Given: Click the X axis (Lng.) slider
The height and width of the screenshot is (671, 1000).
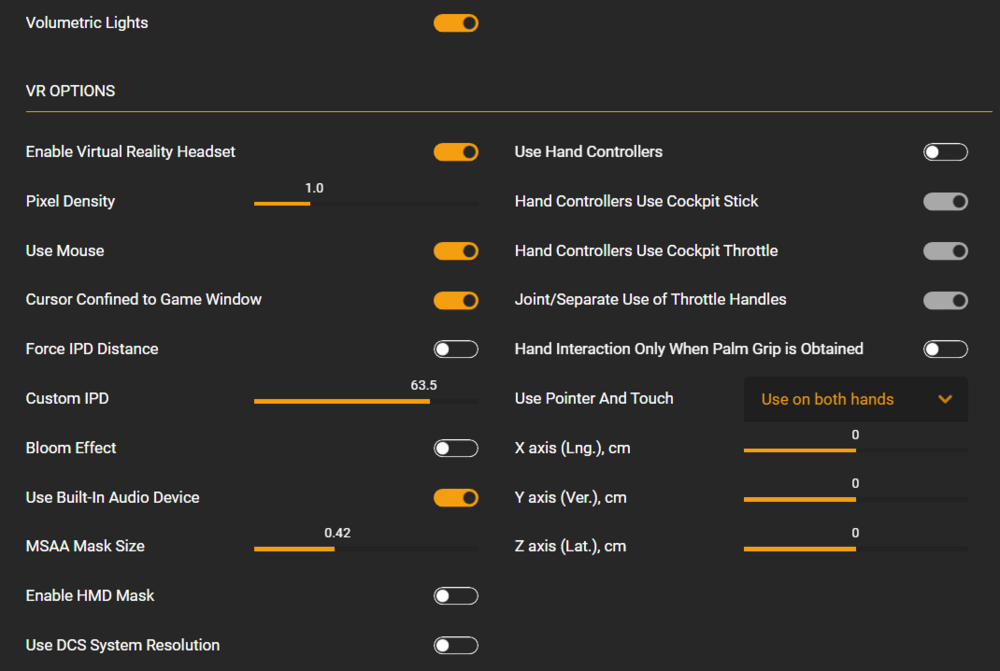Looking at the screenshot, I should 855,450.
